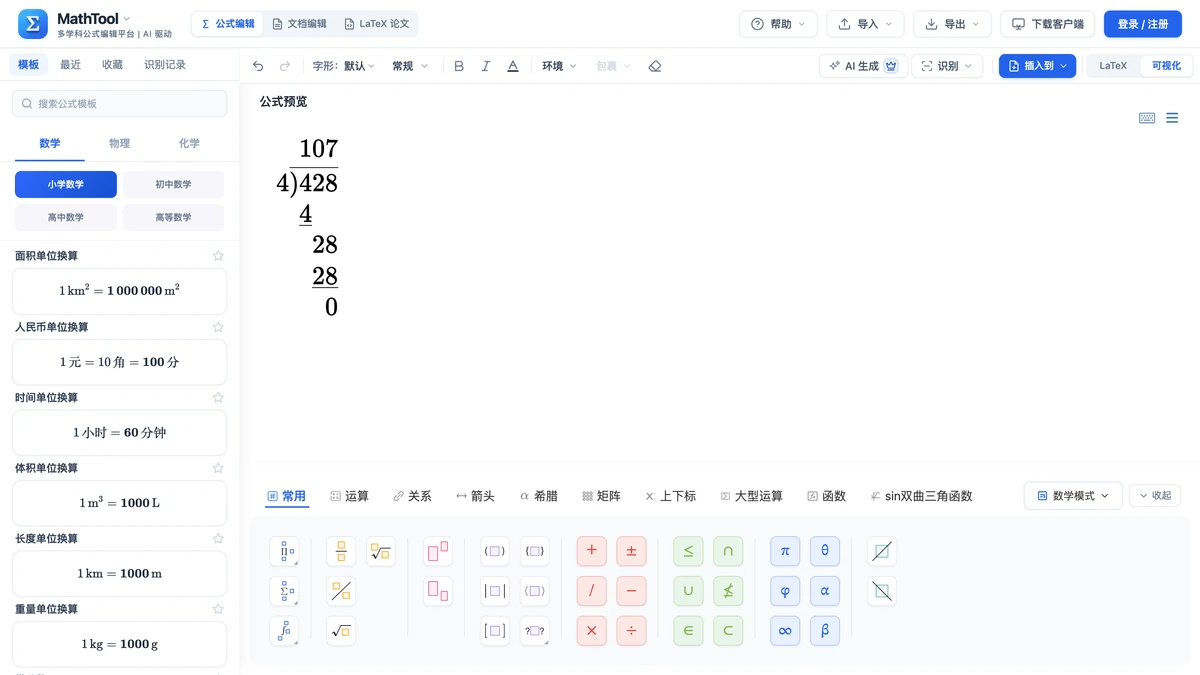Screen dimensions: 1200x675
Task: Toggle italic formatting
Action: click(x=486, y=66)
